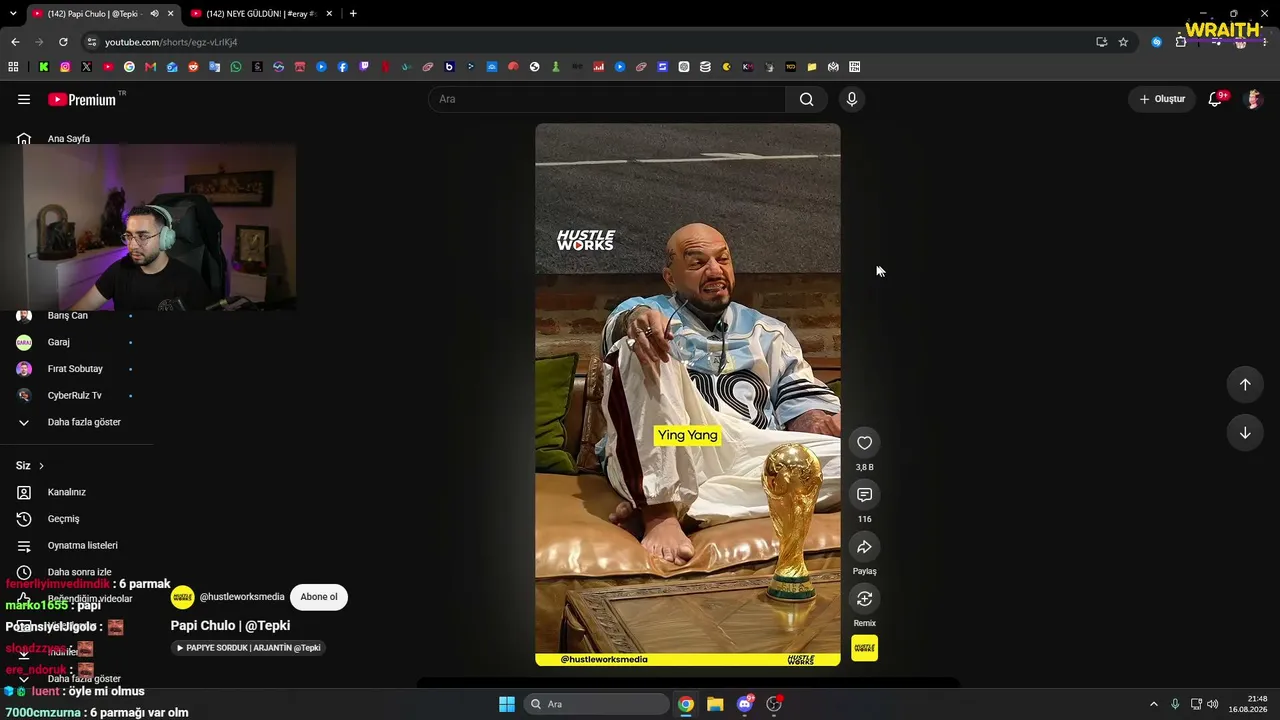Open the YouTube guide hamburger menu

click(x=24, y=99)
